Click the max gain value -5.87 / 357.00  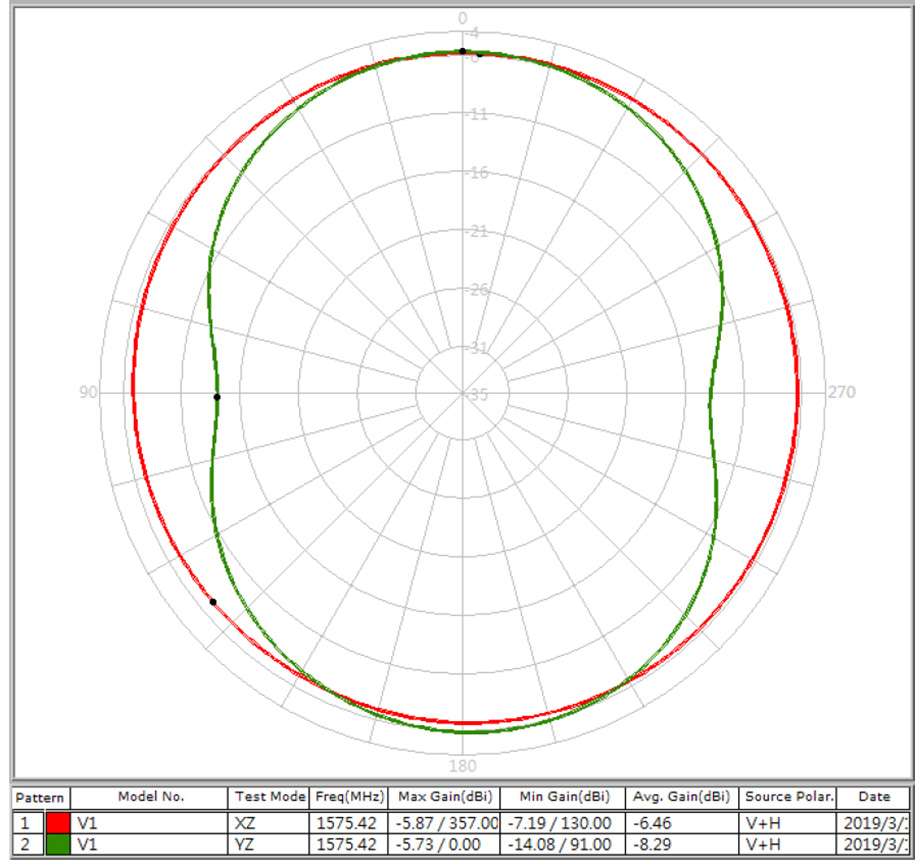[445, 823]
